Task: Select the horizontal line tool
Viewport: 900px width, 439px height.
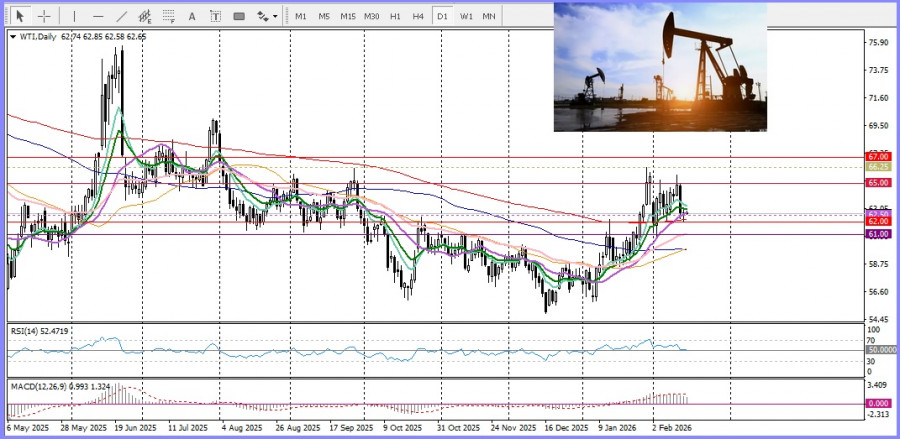Action: (x=97, y=16)
